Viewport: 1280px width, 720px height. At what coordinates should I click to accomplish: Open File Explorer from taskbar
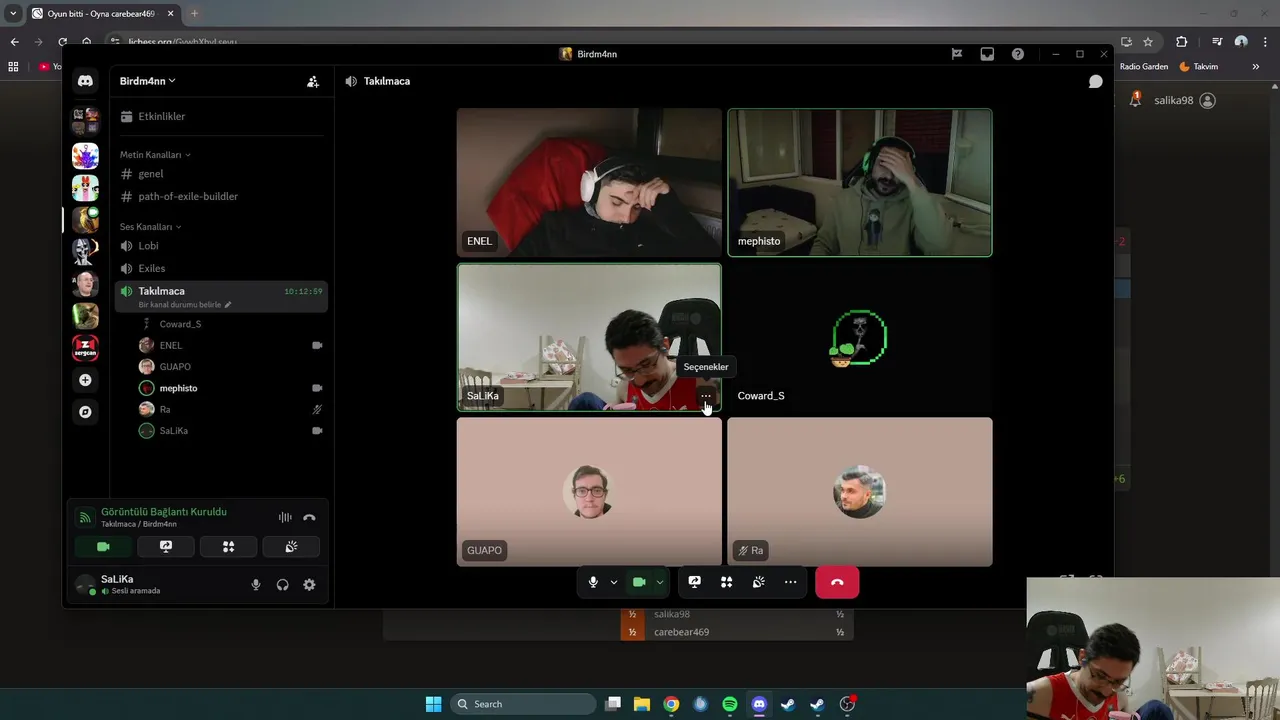[x=642, y=704]
